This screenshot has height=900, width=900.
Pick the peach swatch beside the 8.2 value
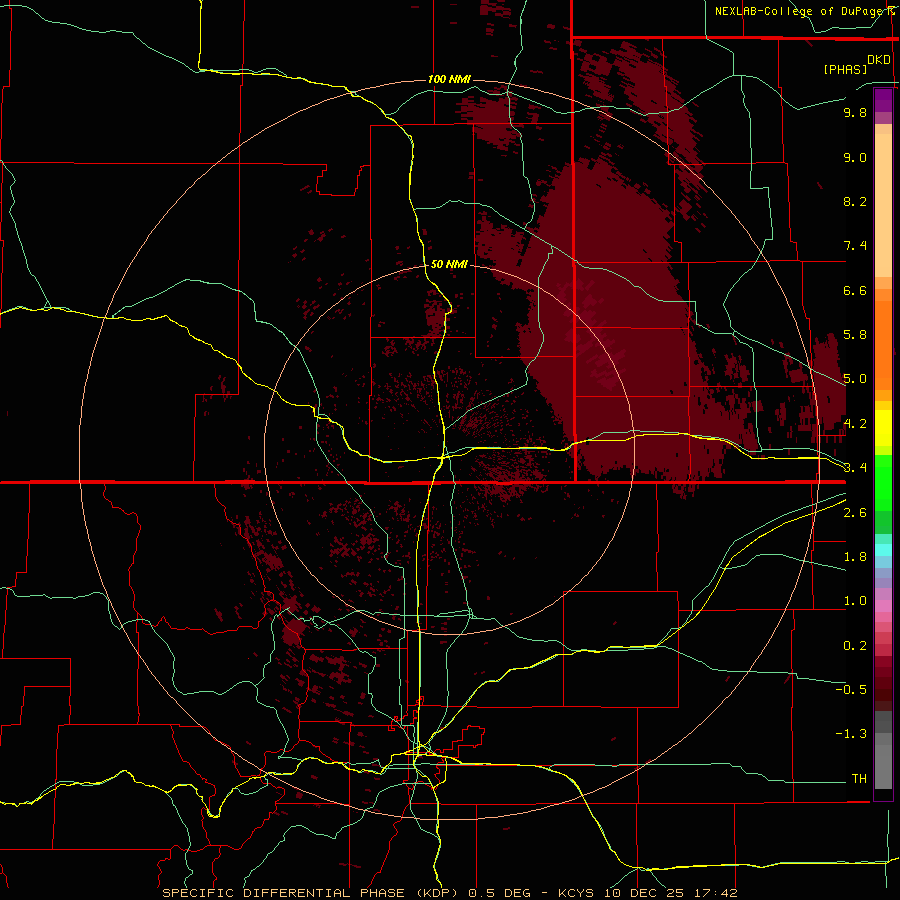pos(883,205)
